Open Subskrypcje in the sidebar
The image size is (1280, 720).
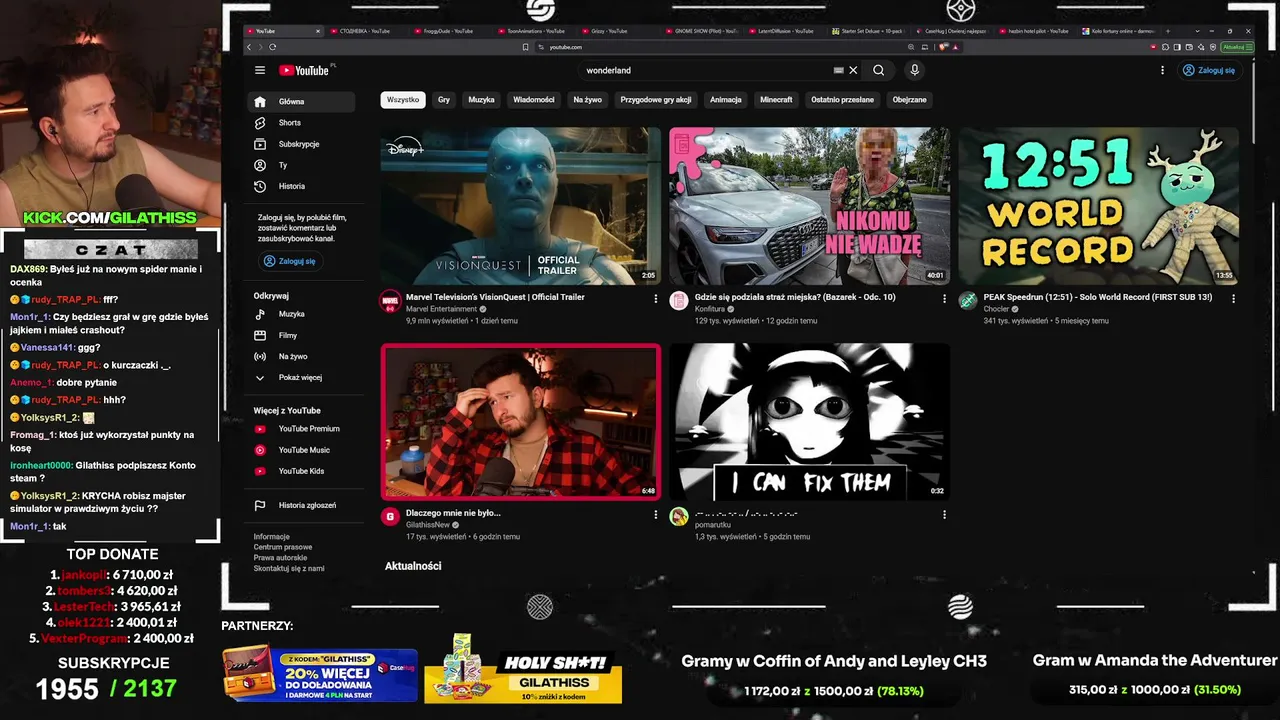(301, 144)
